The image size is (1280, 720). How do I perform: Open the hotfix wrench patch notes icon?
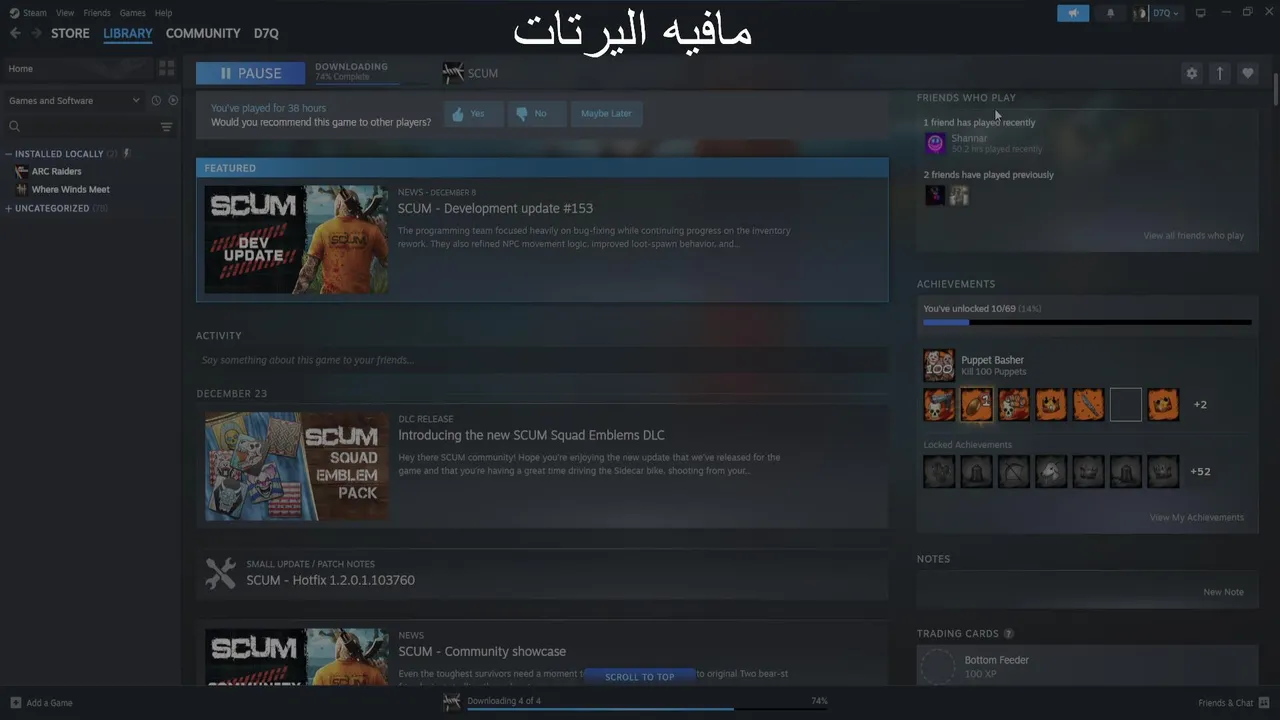click(220, 573)
